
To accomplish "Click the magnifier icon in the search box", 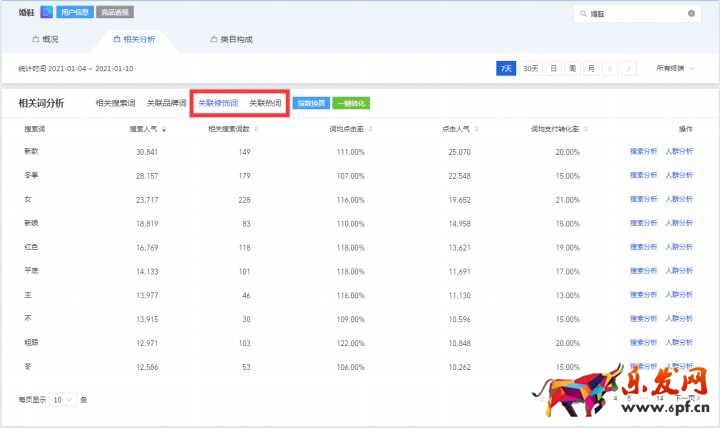I will click(x=584, y=14).
